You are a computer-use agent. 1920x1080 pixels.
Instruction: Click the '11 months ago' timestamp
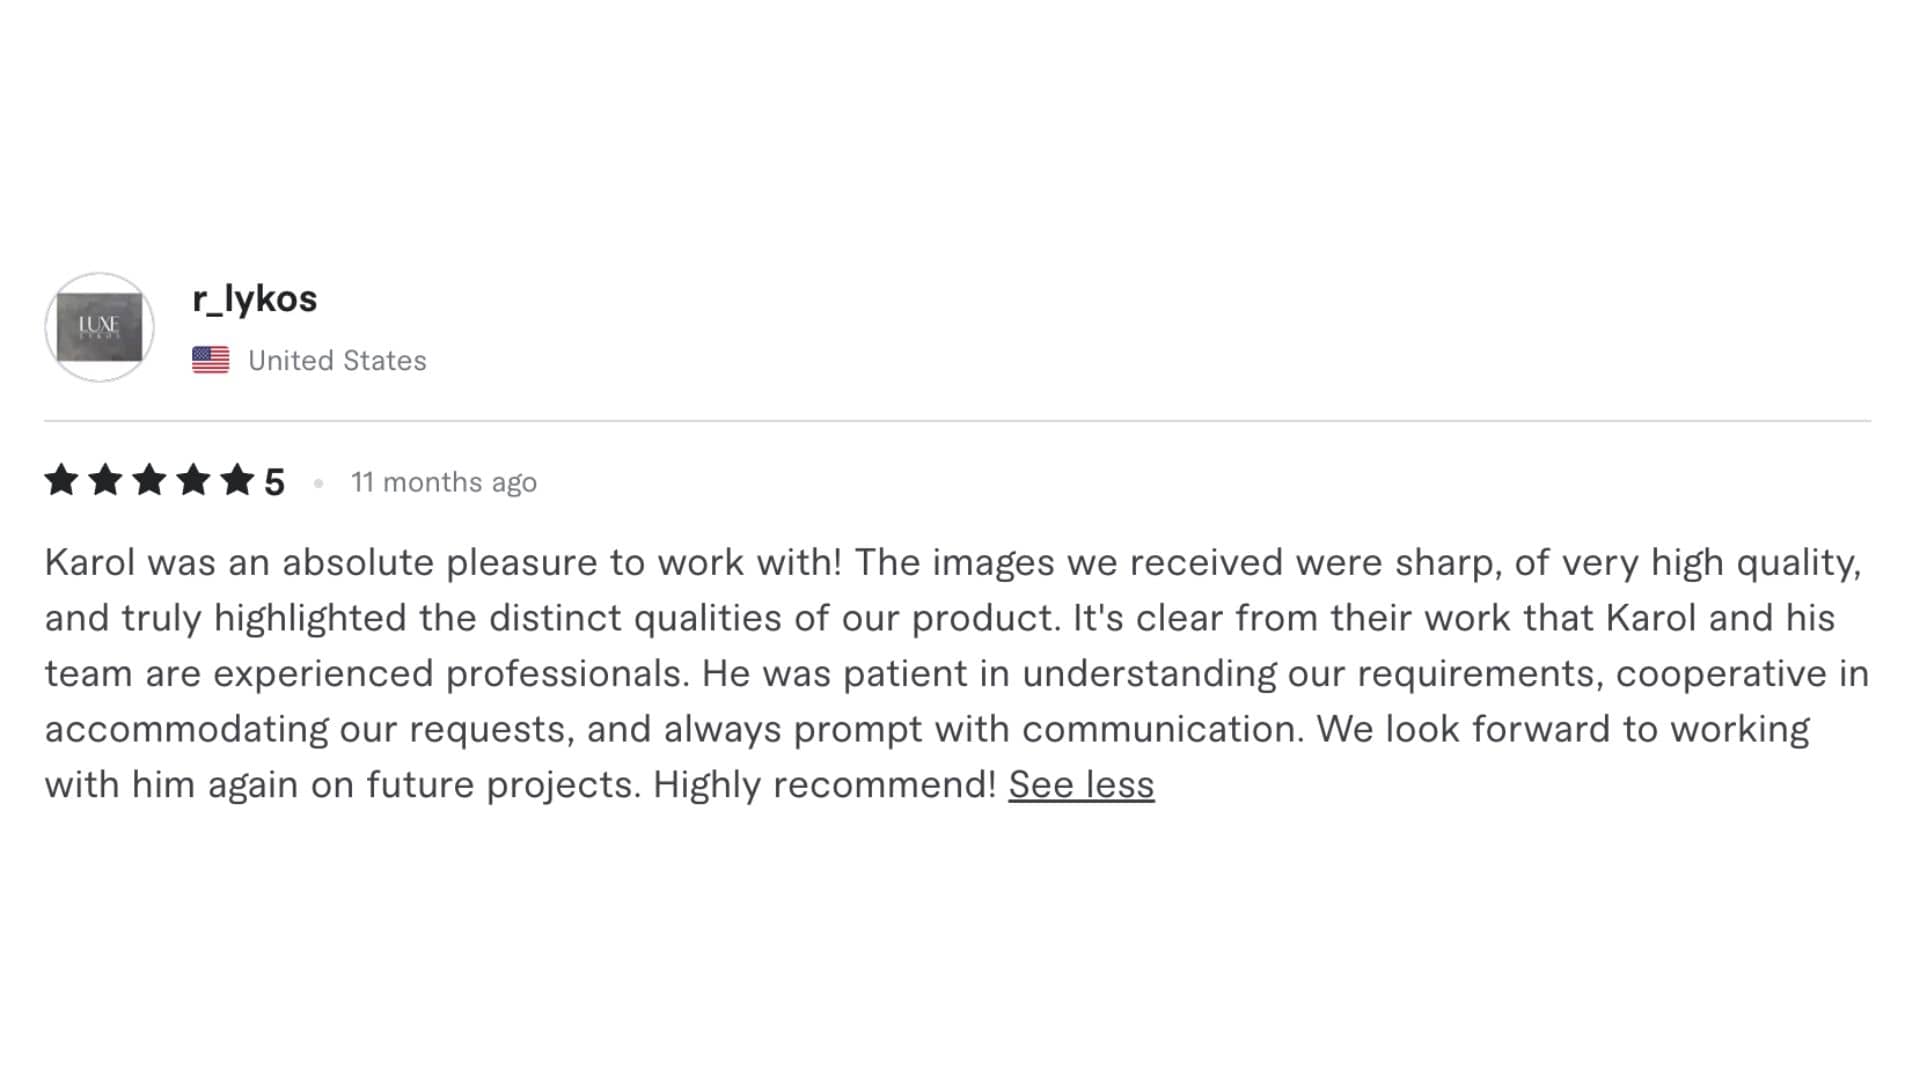[x=444, y=482]
